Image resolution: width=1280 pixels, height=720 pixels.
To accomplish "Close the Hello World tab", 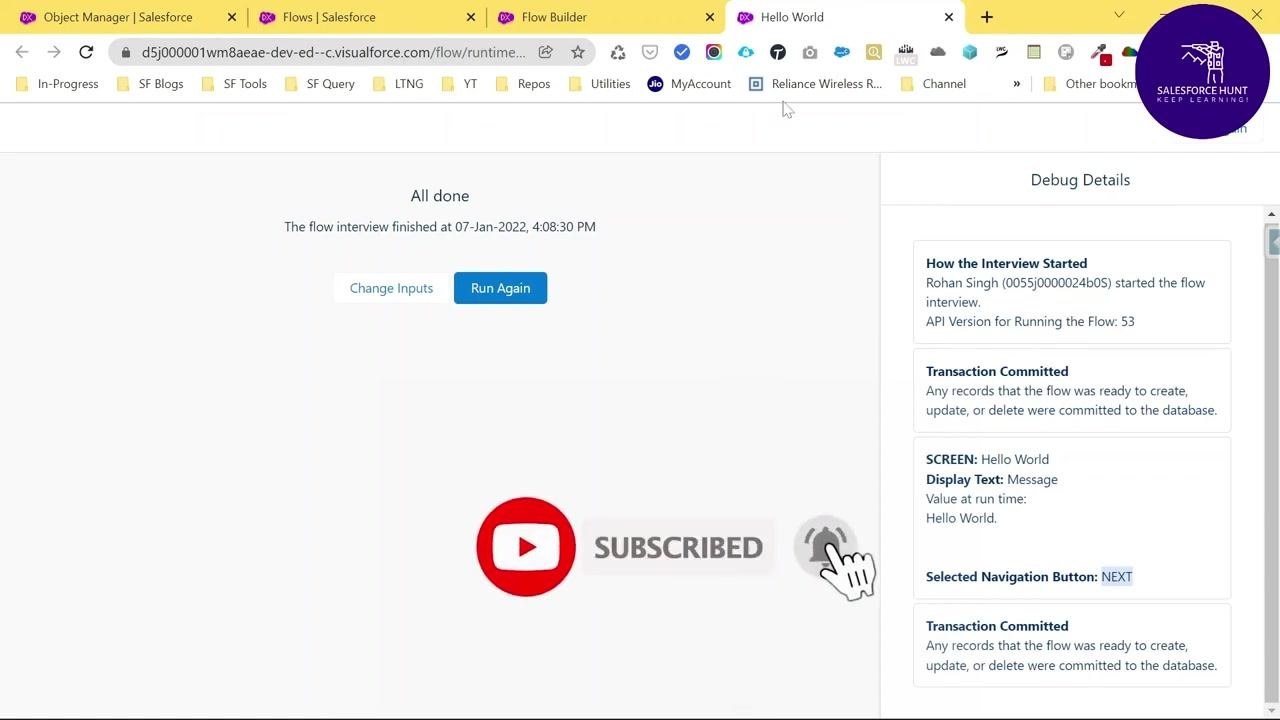I will coord(949,17).
